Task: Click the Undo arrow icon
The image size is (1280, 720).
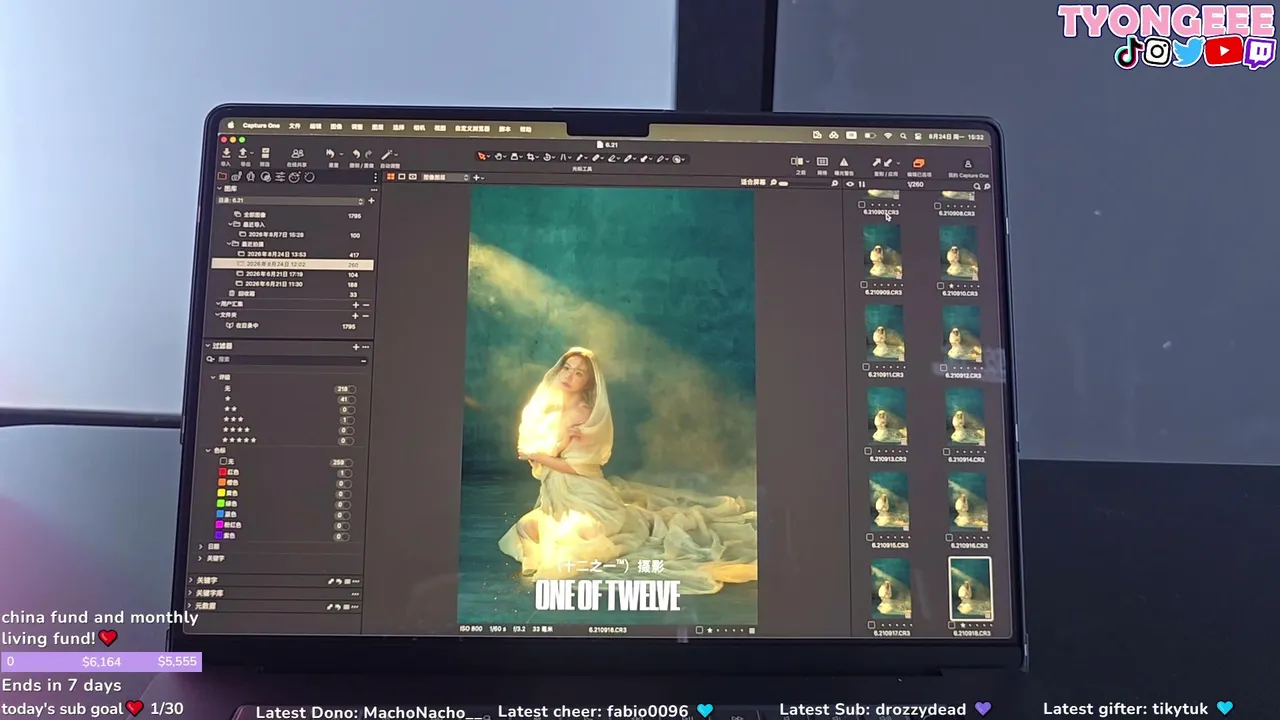Action: 356,154
